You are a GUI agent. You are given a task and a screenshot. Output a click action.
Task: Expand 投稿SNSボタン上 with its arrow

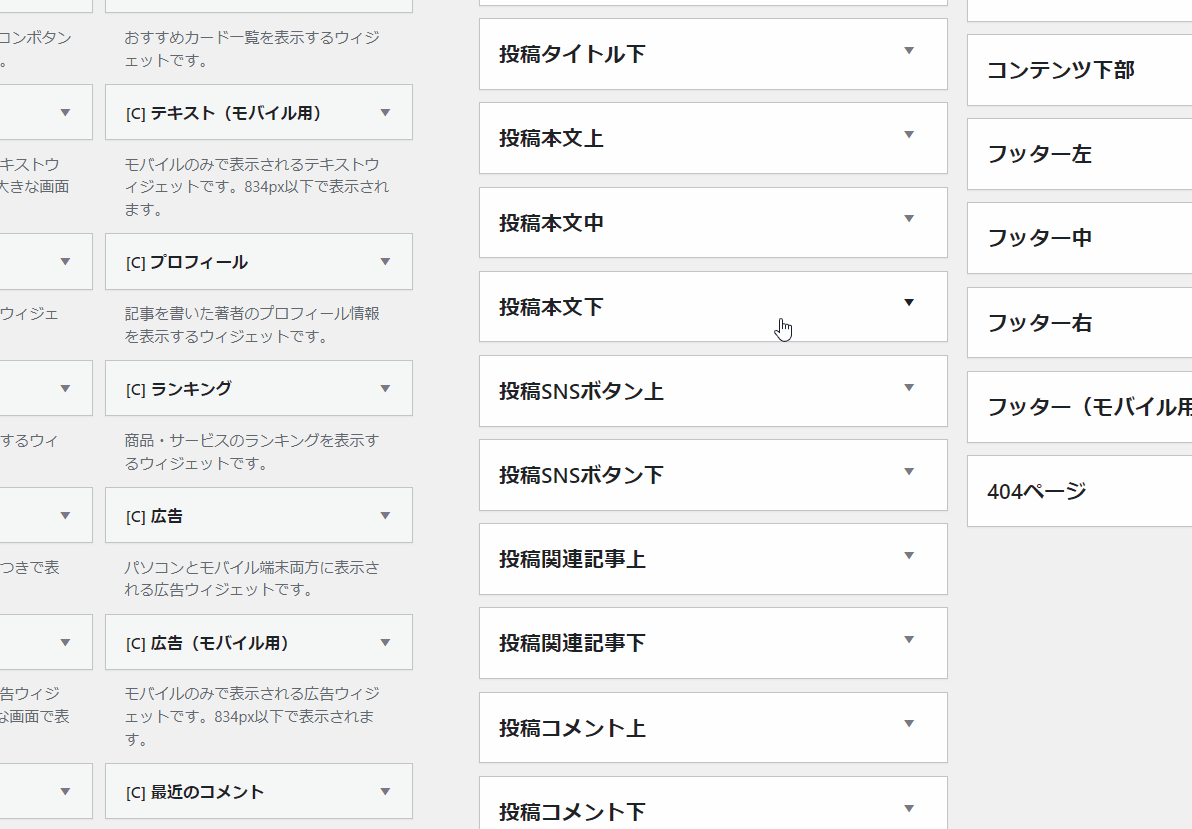909,387
